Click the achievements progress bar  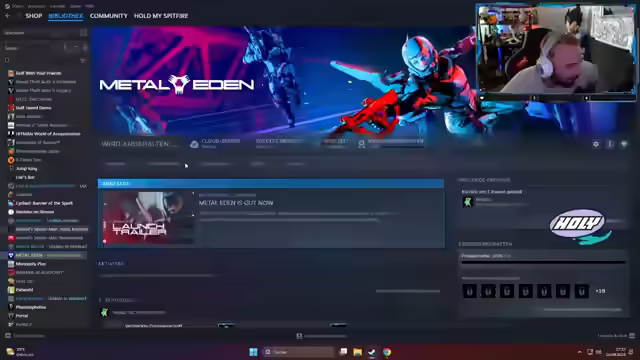pyautogui.click(x=543, y=262)
